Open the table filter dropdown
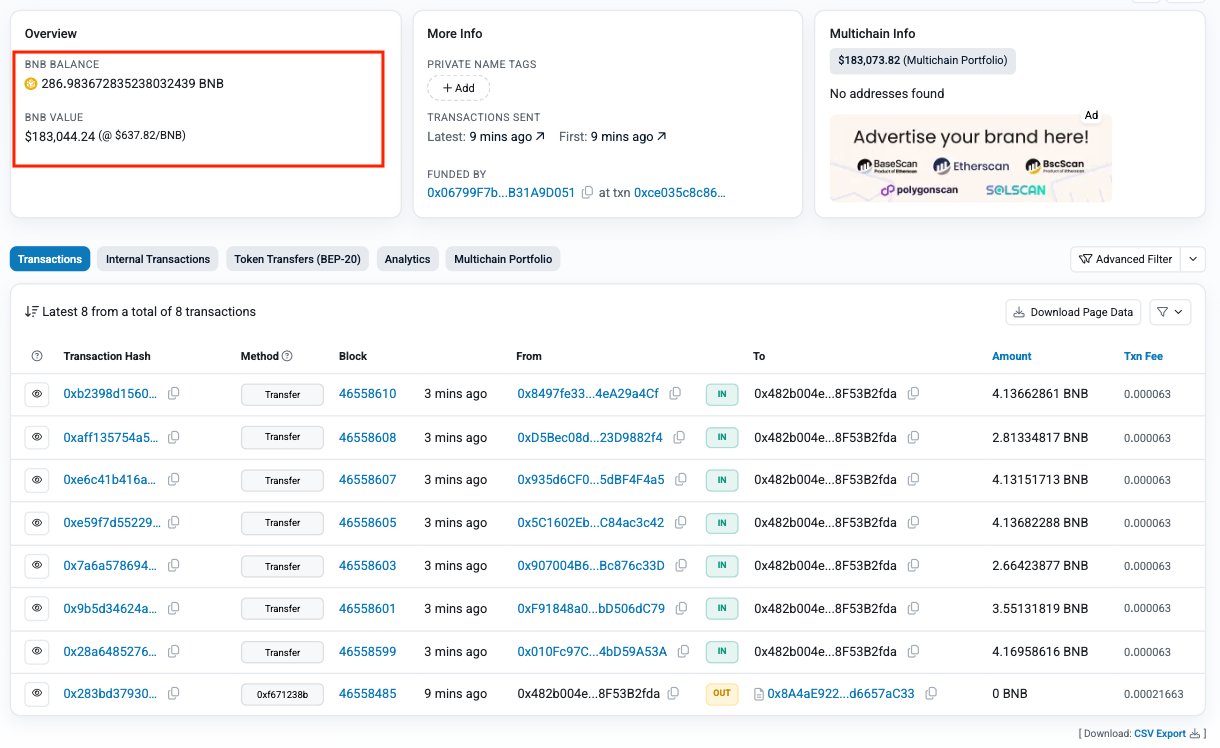This screenshot has width=1220, height=748. tap(1170, 312)
